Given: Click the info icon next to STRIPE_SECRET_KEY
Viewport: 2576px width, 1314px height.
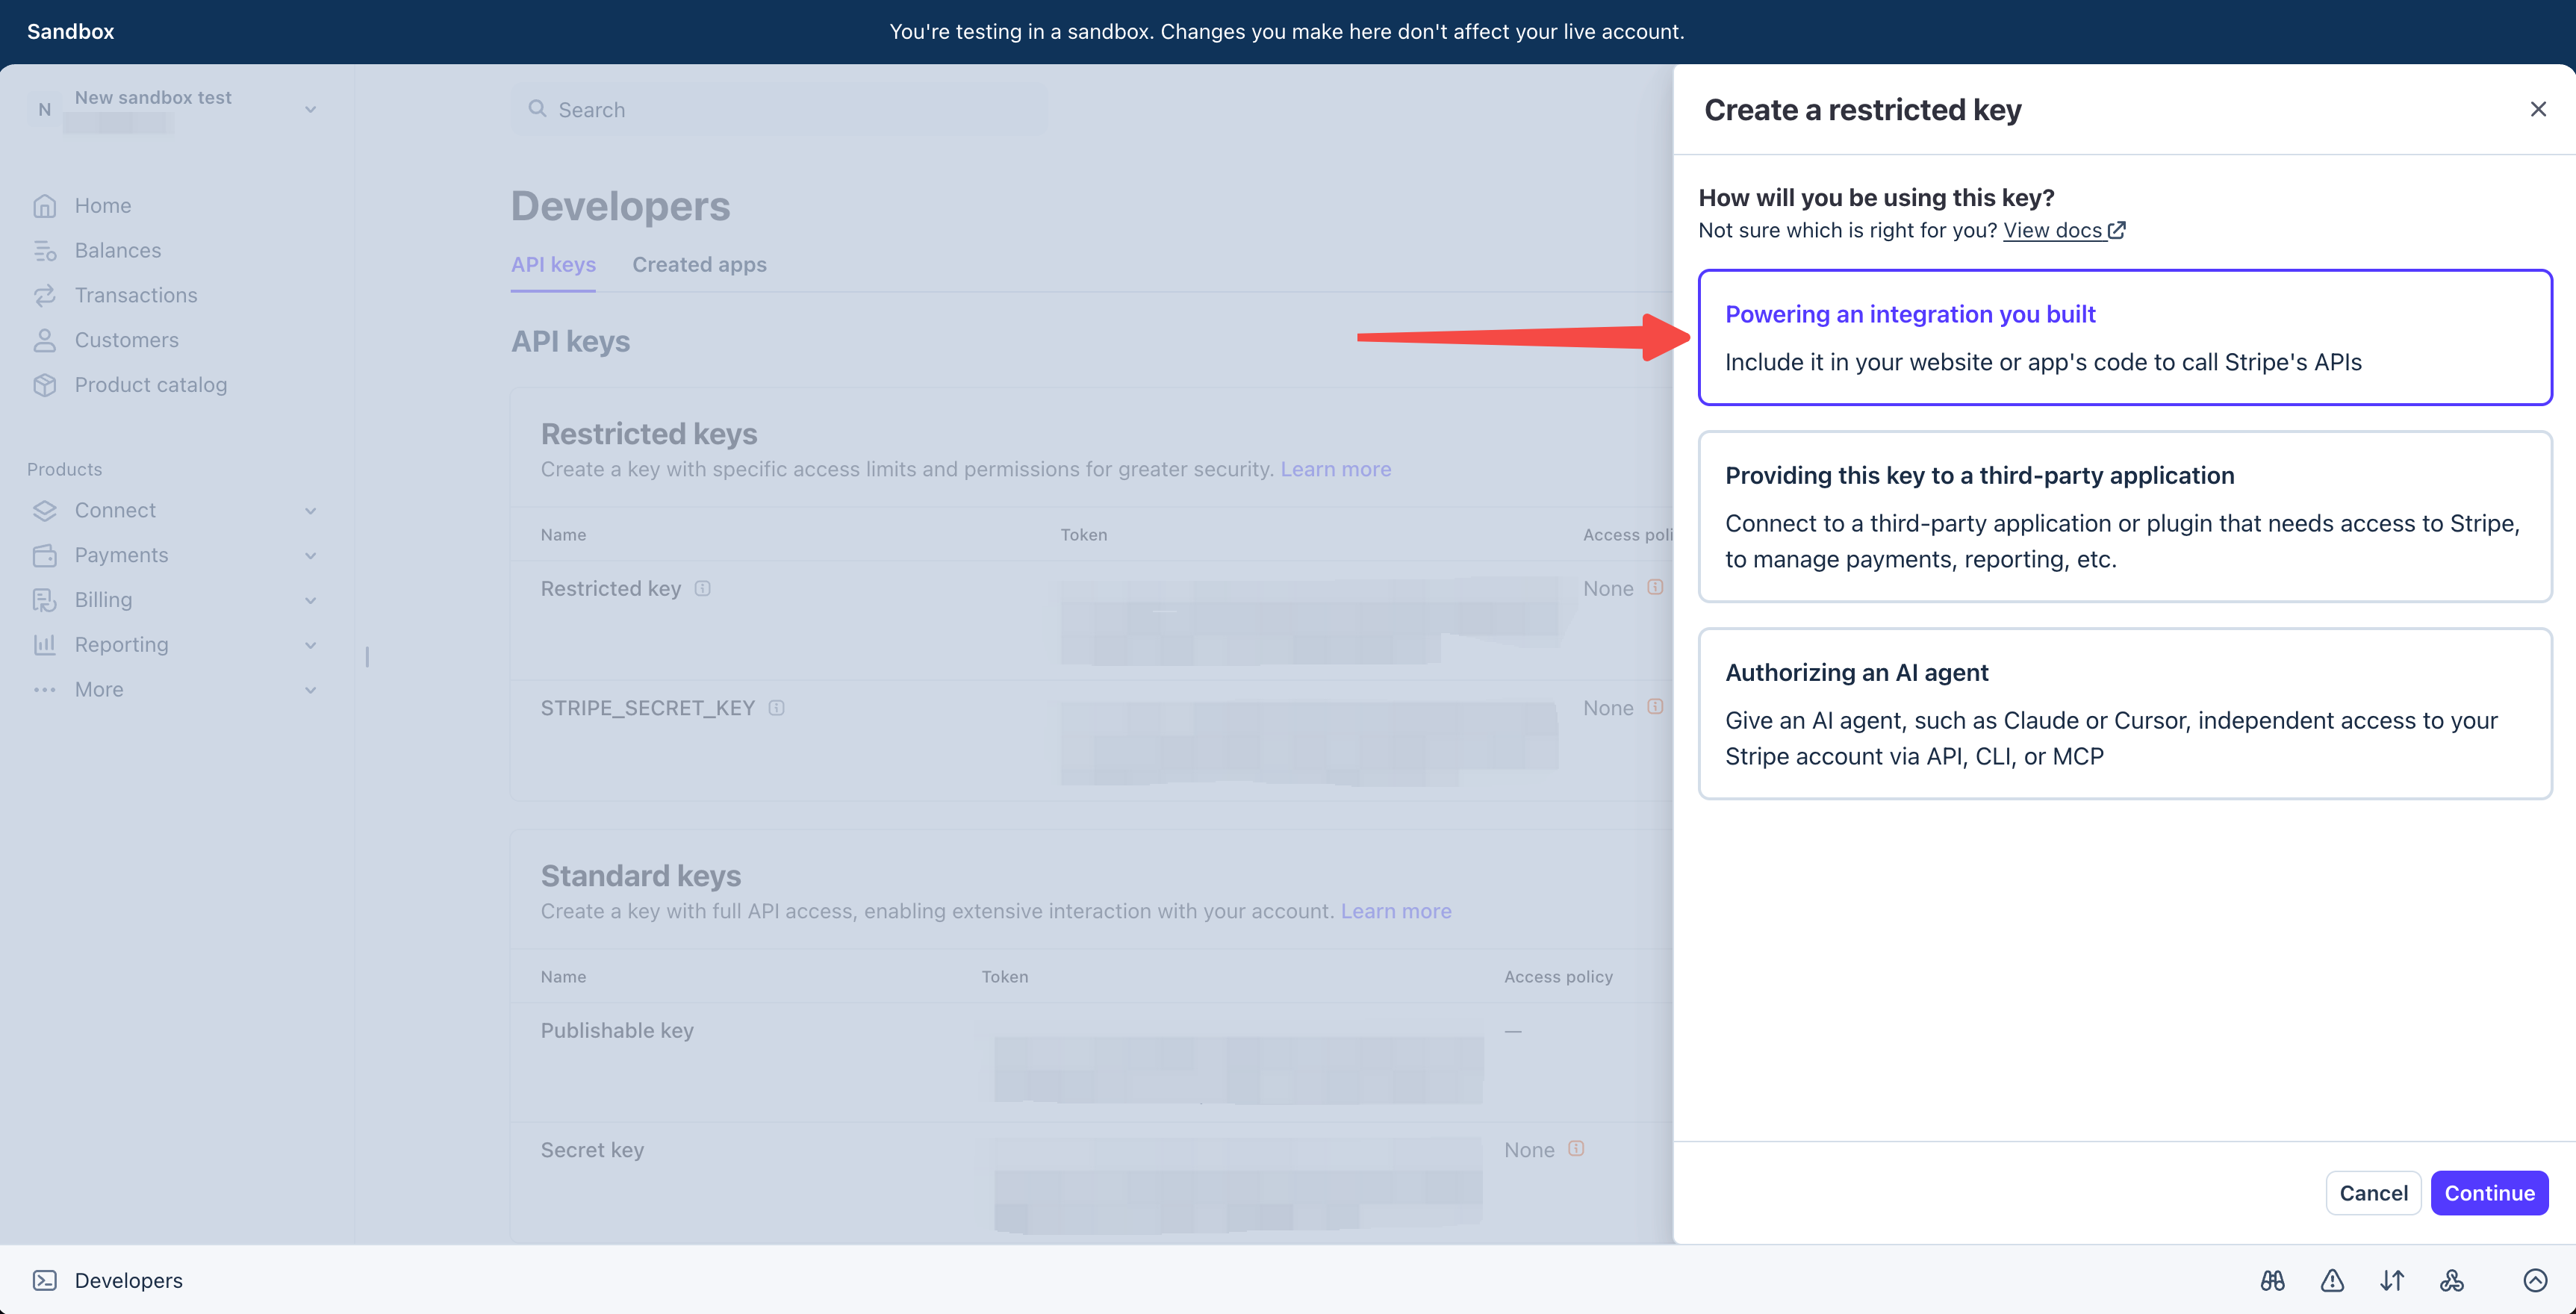Looking at the screenshot, I should click(777, 708).
